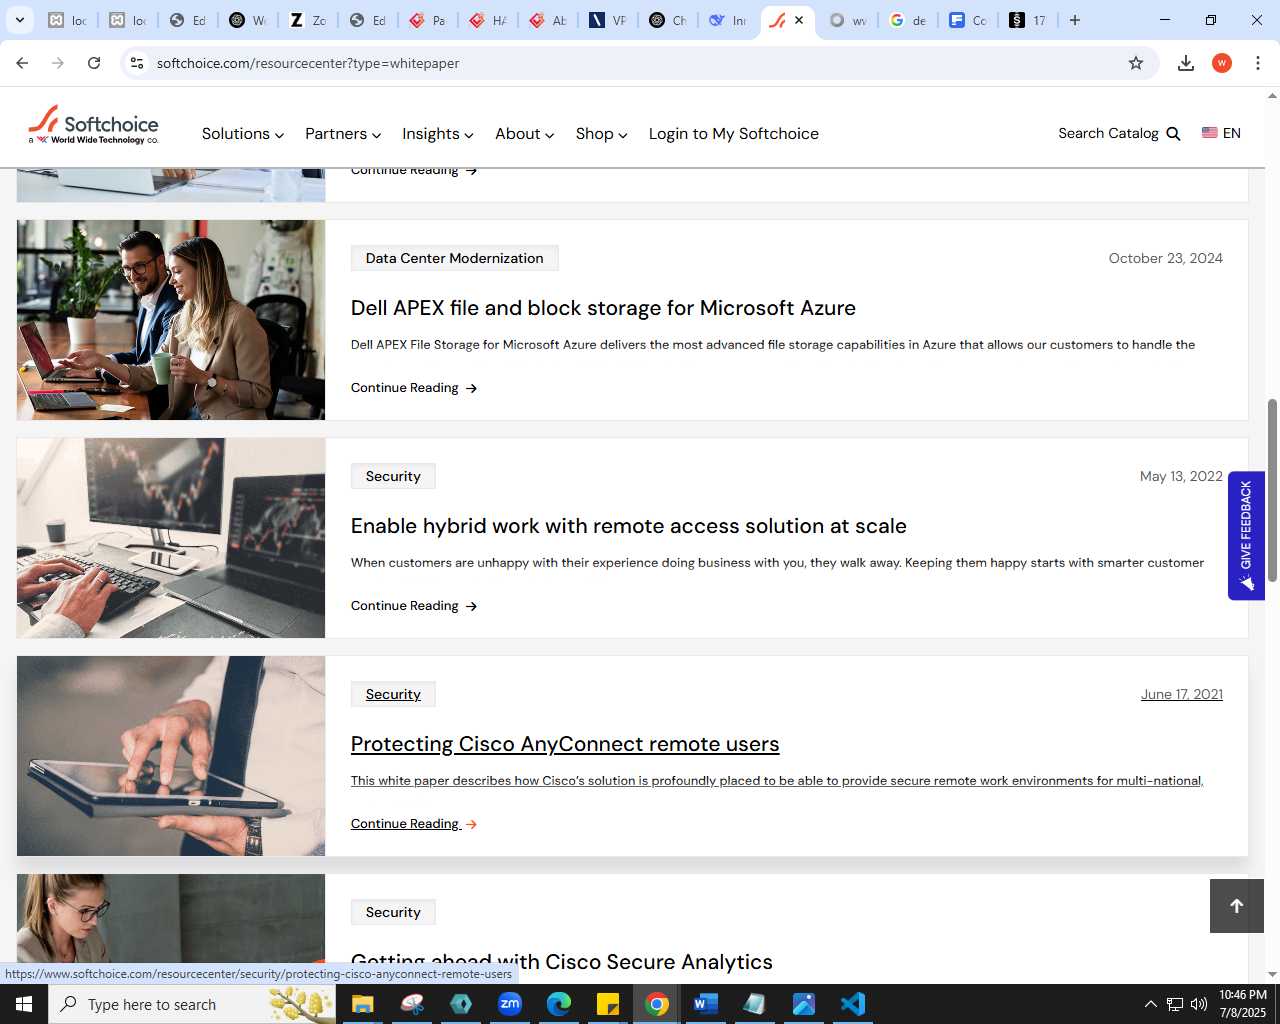
Task: Expand the Solutions menu
Action: coord(243,134)
